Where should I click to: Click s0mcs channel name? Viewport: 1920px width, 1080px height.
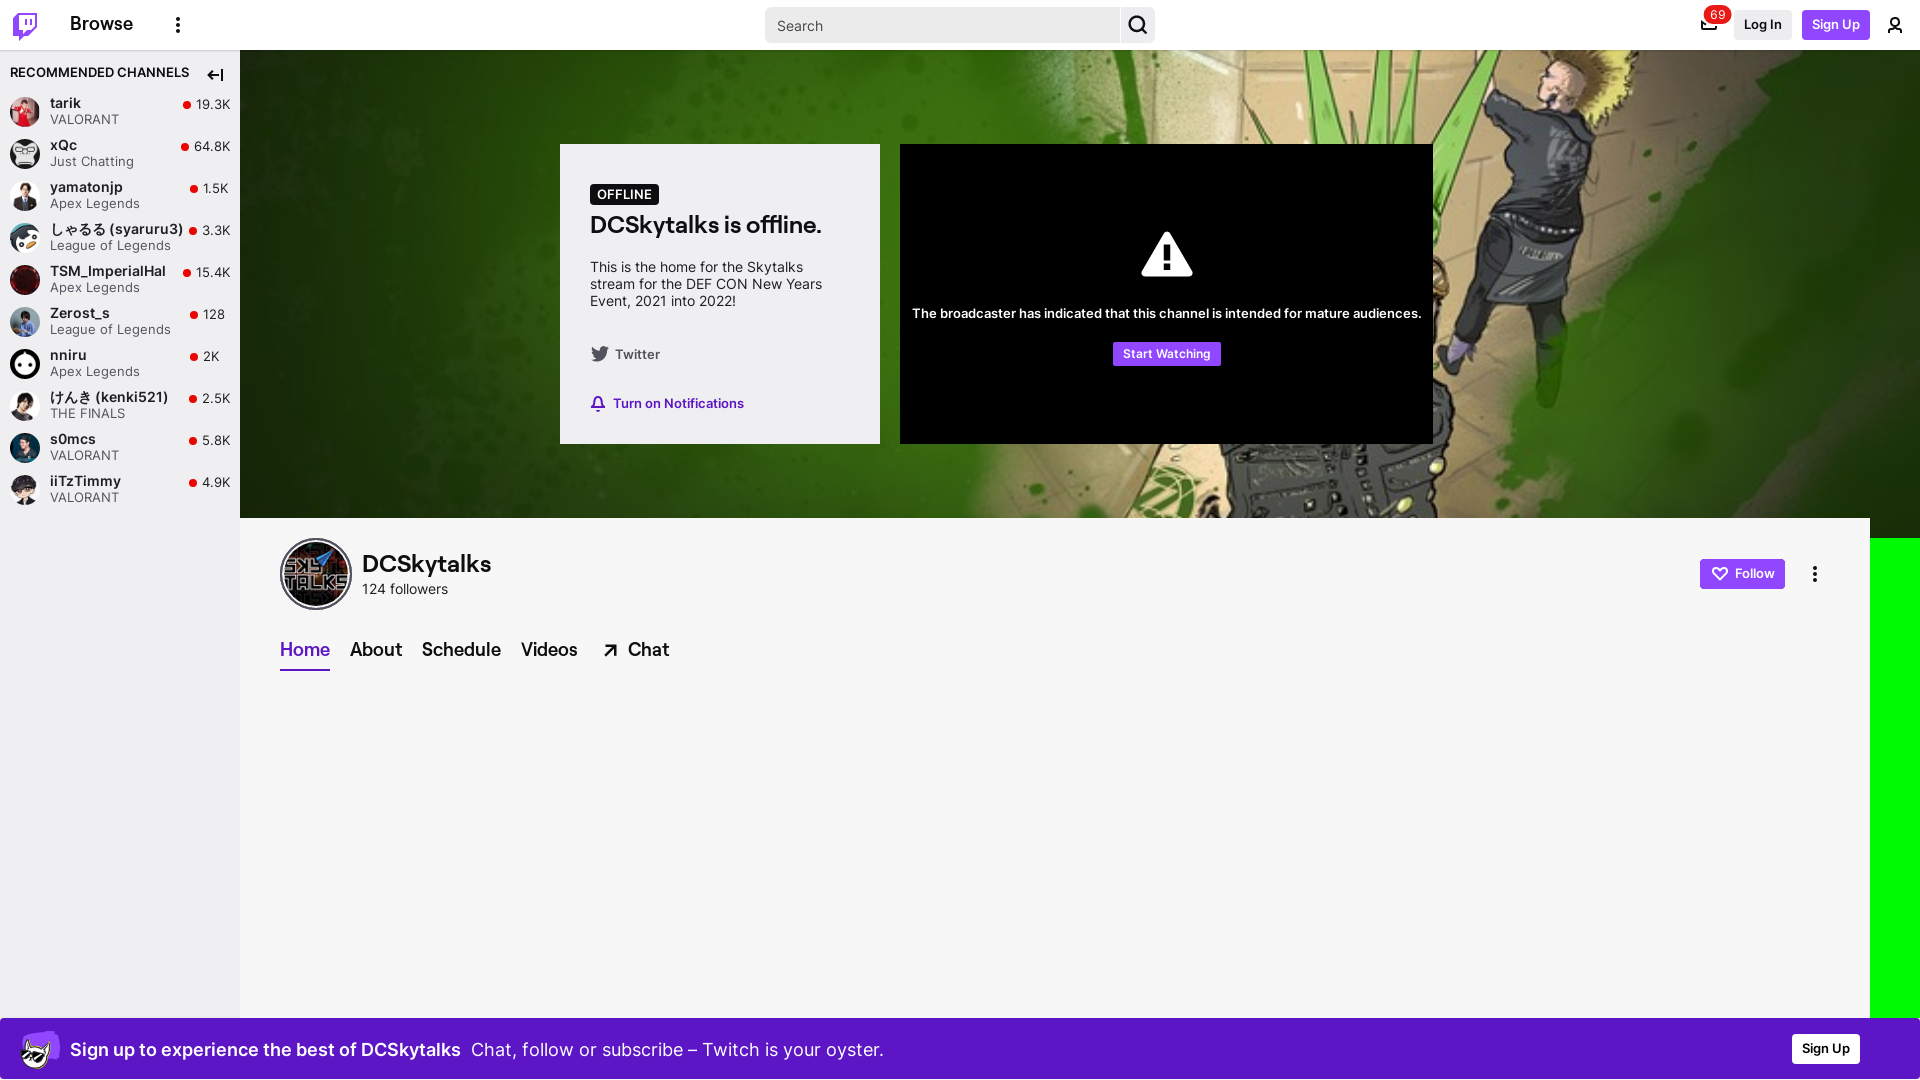pos(73,439)
